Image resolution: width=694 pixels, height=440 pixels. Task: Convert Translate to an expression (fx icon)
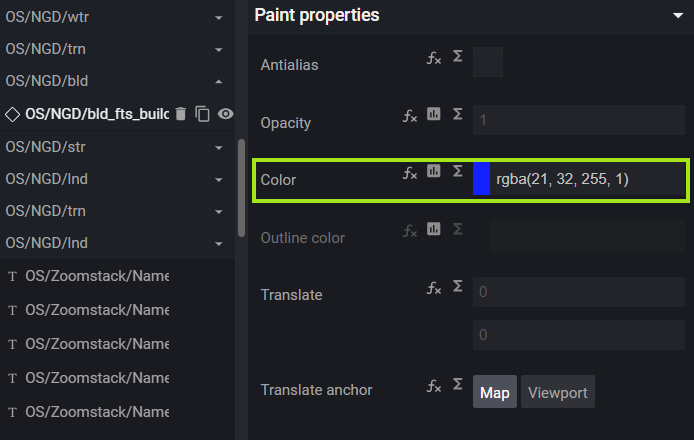[433, 287]
